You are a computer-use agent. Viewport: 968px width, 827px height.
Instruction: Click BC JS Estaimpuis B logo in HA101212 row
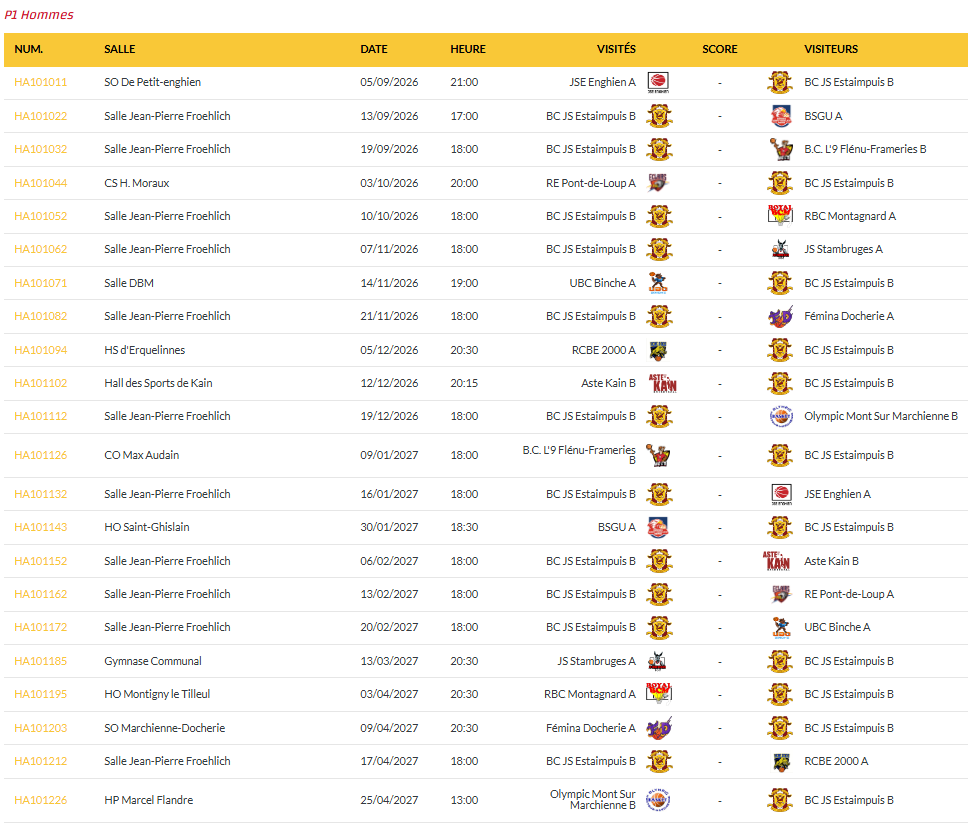coord(659,762)
